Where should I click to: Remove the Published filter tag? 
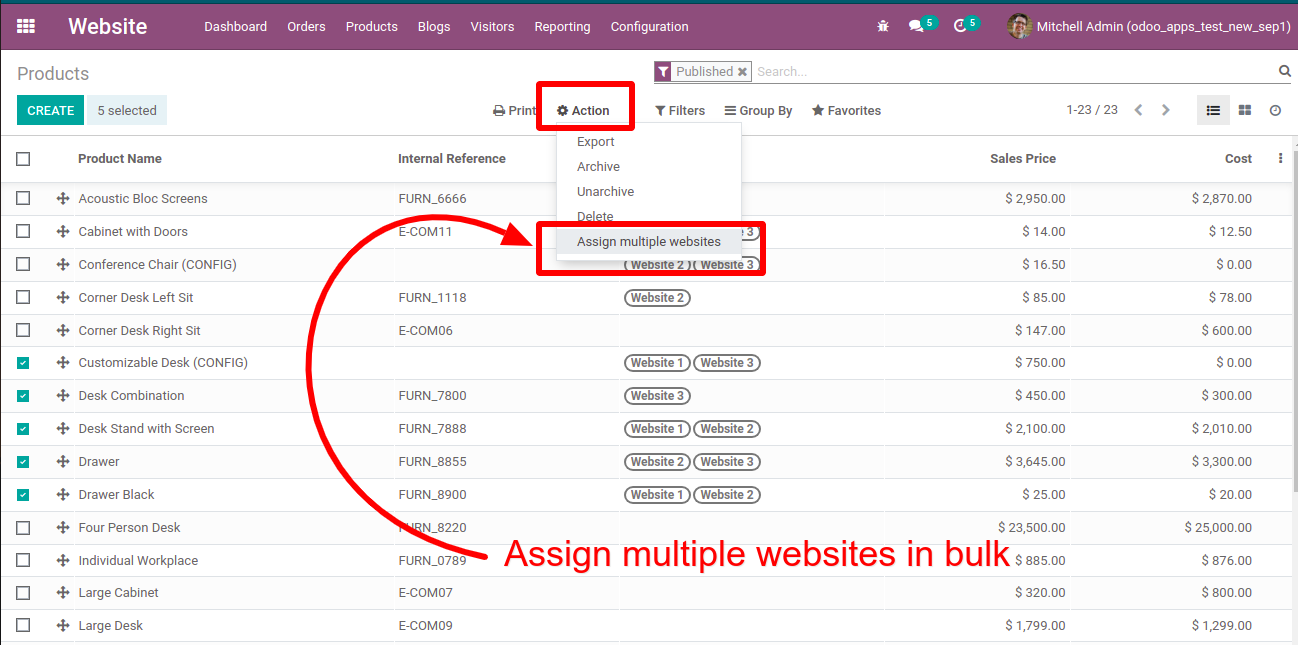pyautogui.click(x=742, y=72)
